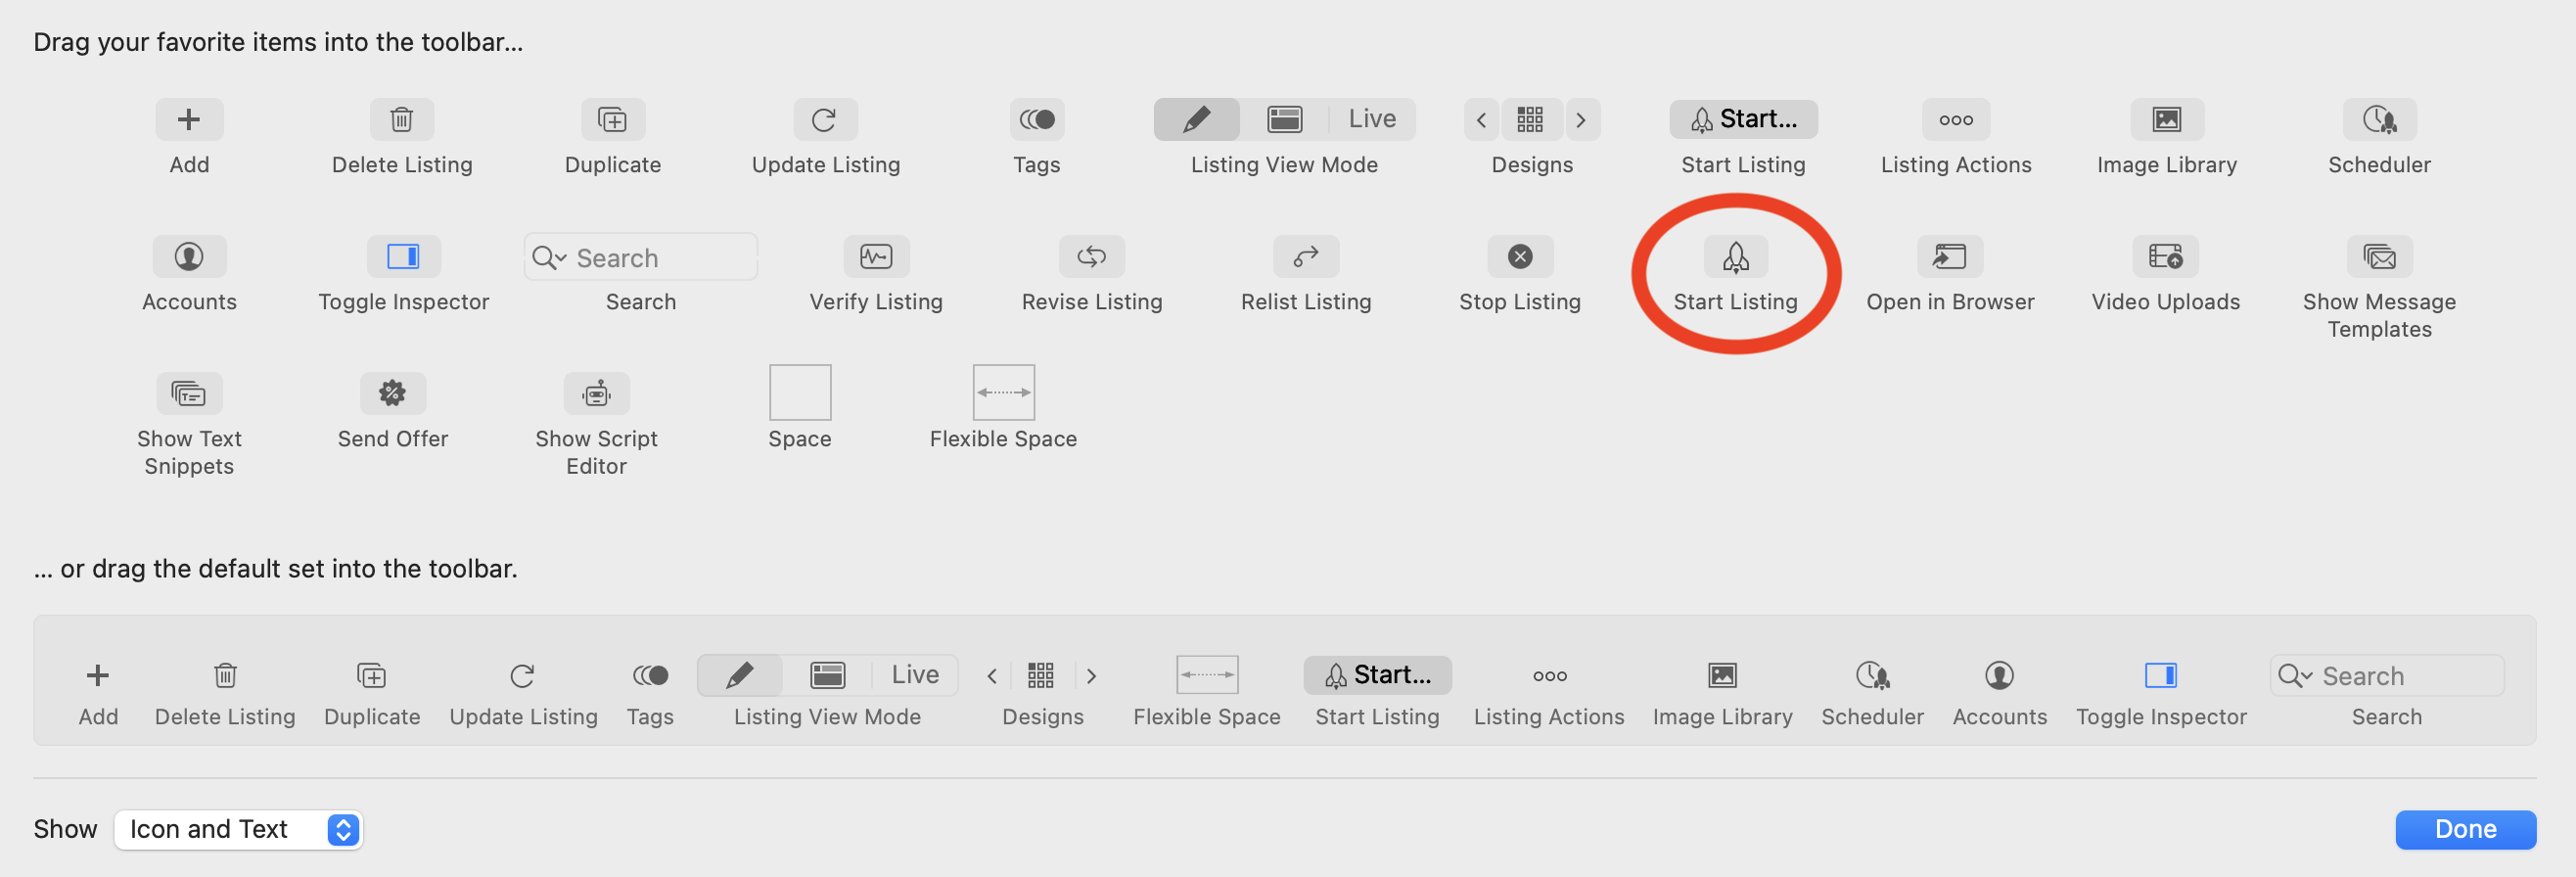Screen dimensions: 2576x877
Task: Click Tags in the default toolbar set
Action: [651, 677]
